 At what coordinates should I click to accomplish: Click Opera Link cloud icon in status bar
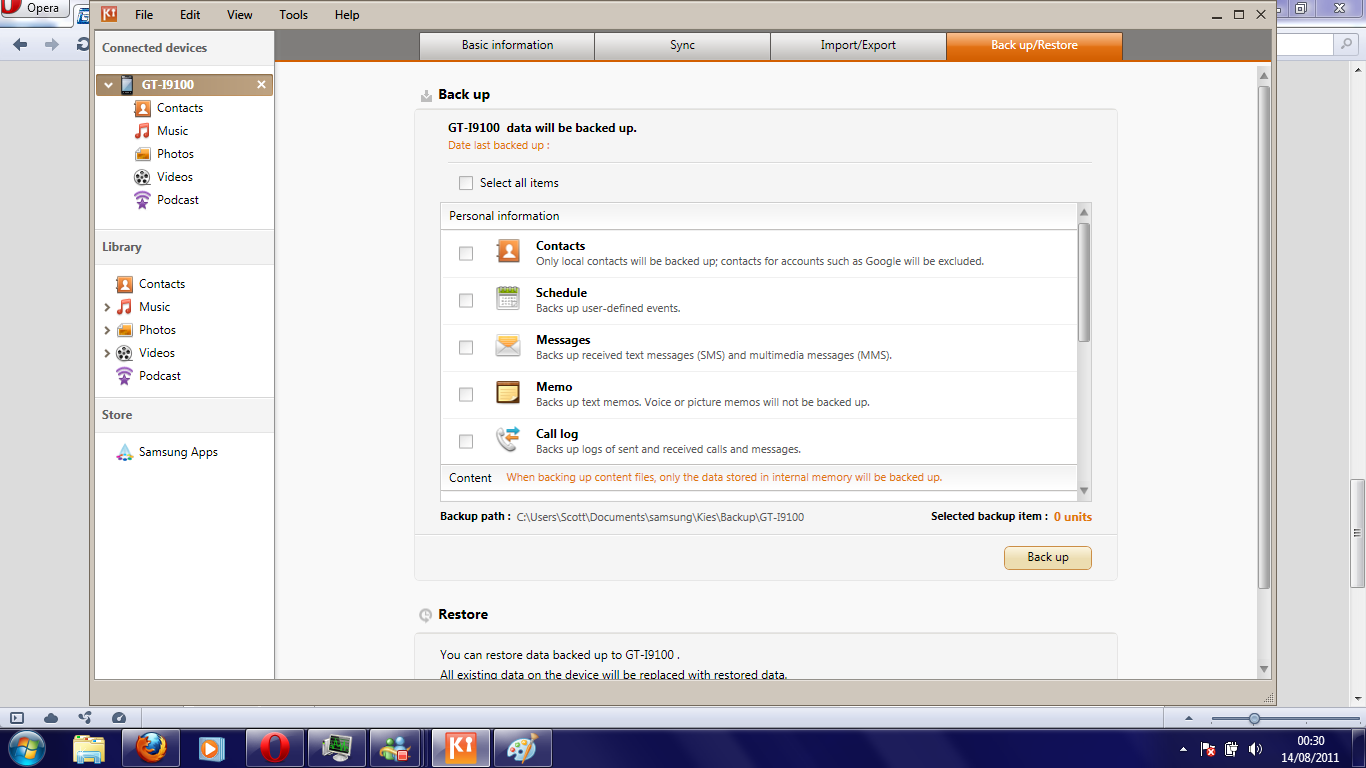coord(51,718)
